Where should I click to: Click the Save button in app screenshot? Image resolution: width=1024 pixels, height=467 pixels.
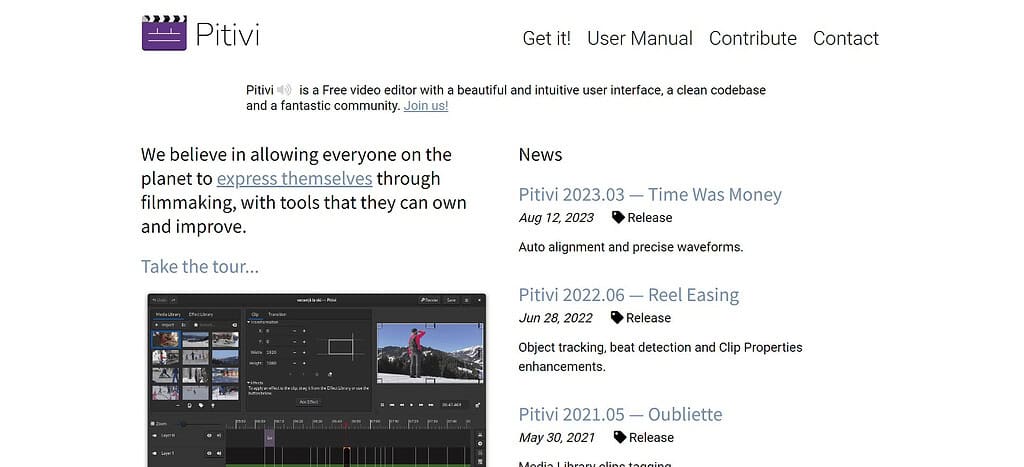(x=451, y=300)
